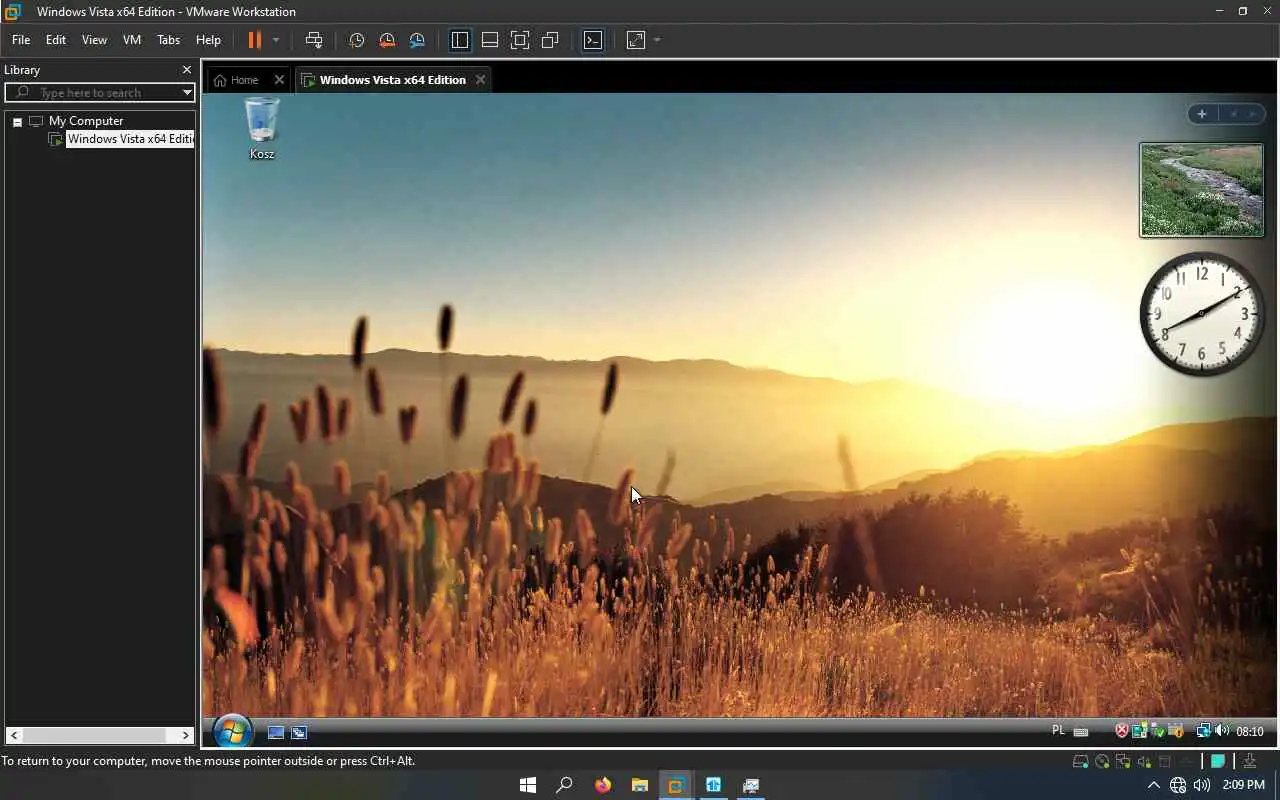The width and height of the screenshot is (1280, 800).
Task: Open the stretch mode dropdown arrow
Action: point(657,40)
